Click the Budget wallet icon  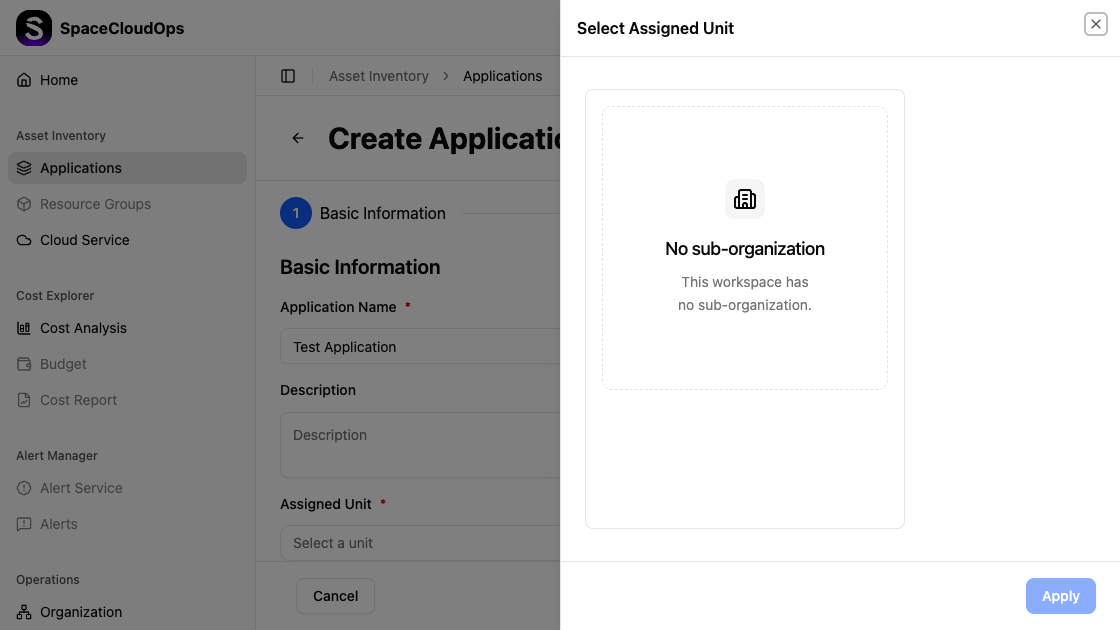[24, 364]
